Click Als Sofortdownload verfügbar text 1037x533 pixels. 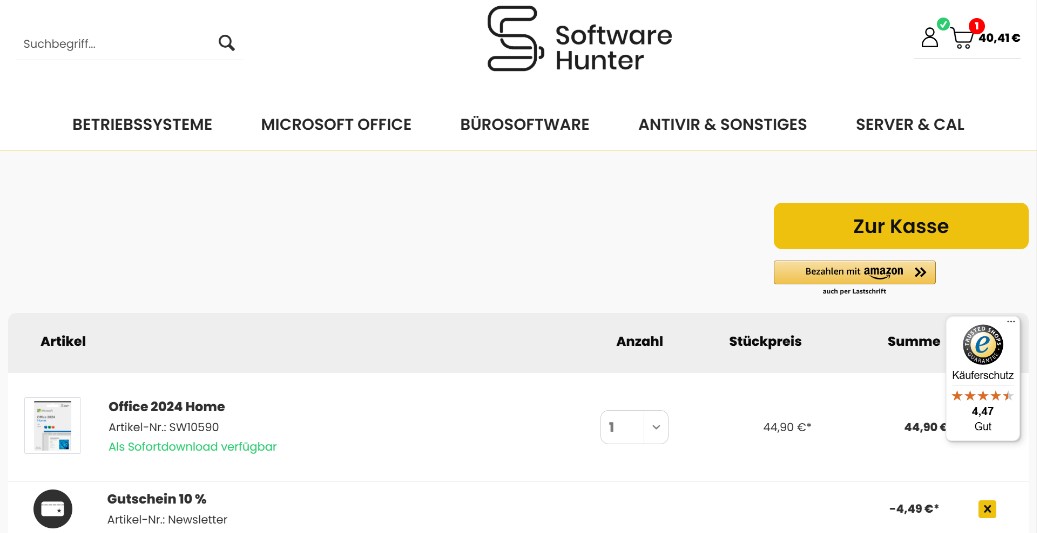[192, 447]
